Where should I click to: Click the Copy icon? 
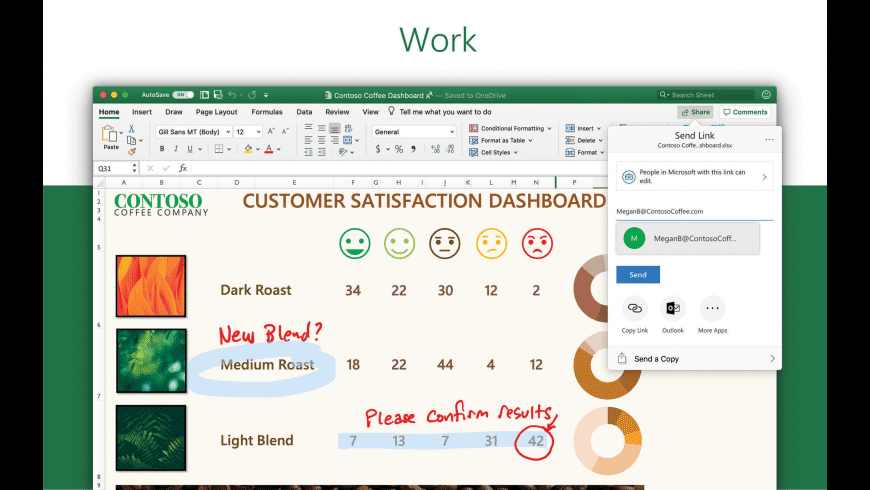[131, 140]
